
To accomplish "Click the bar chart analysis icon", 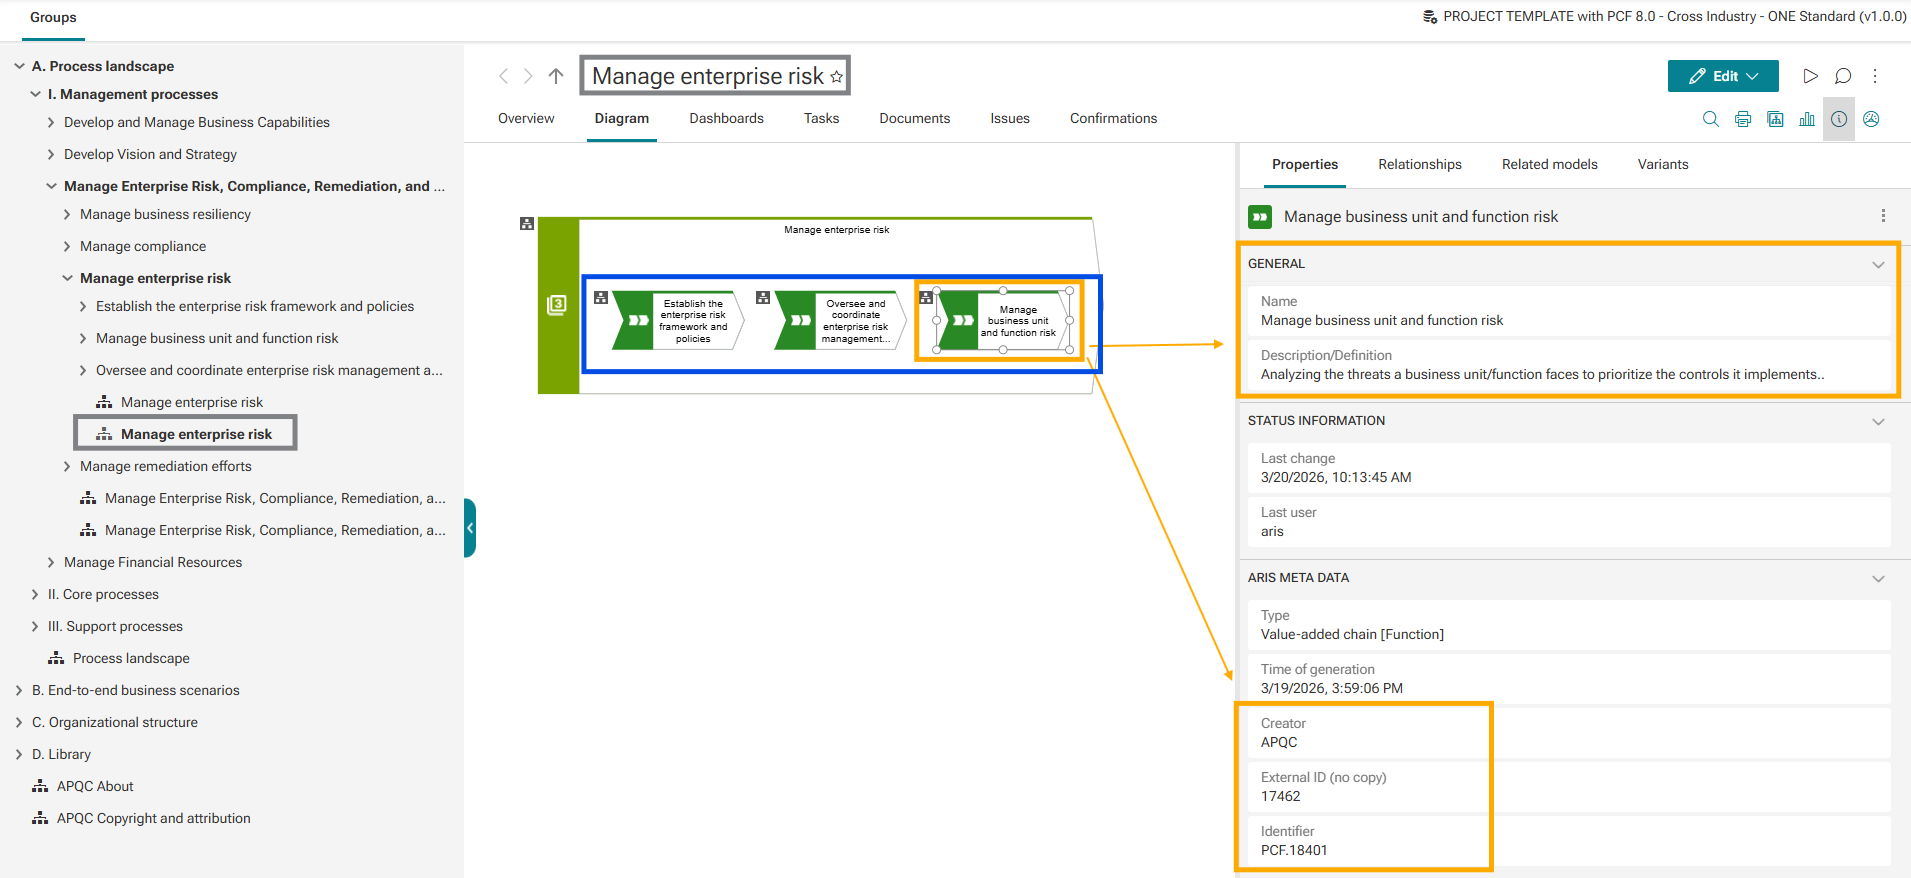I will click(1807, 119).
